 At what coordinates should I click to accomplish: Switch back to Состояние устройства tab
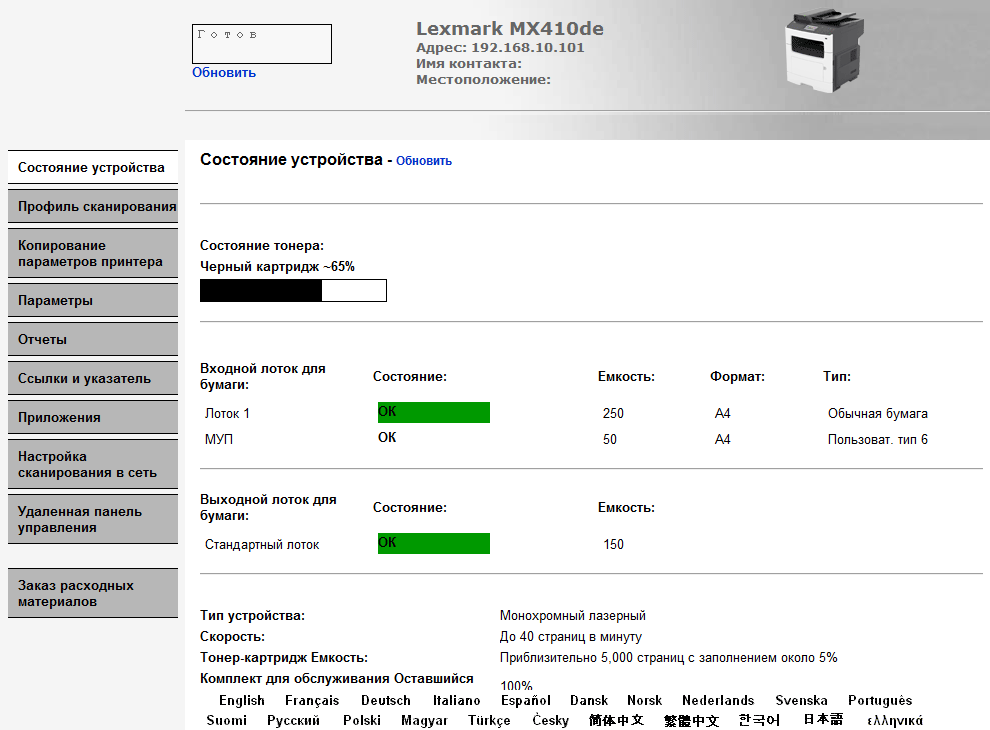point(92,167)
